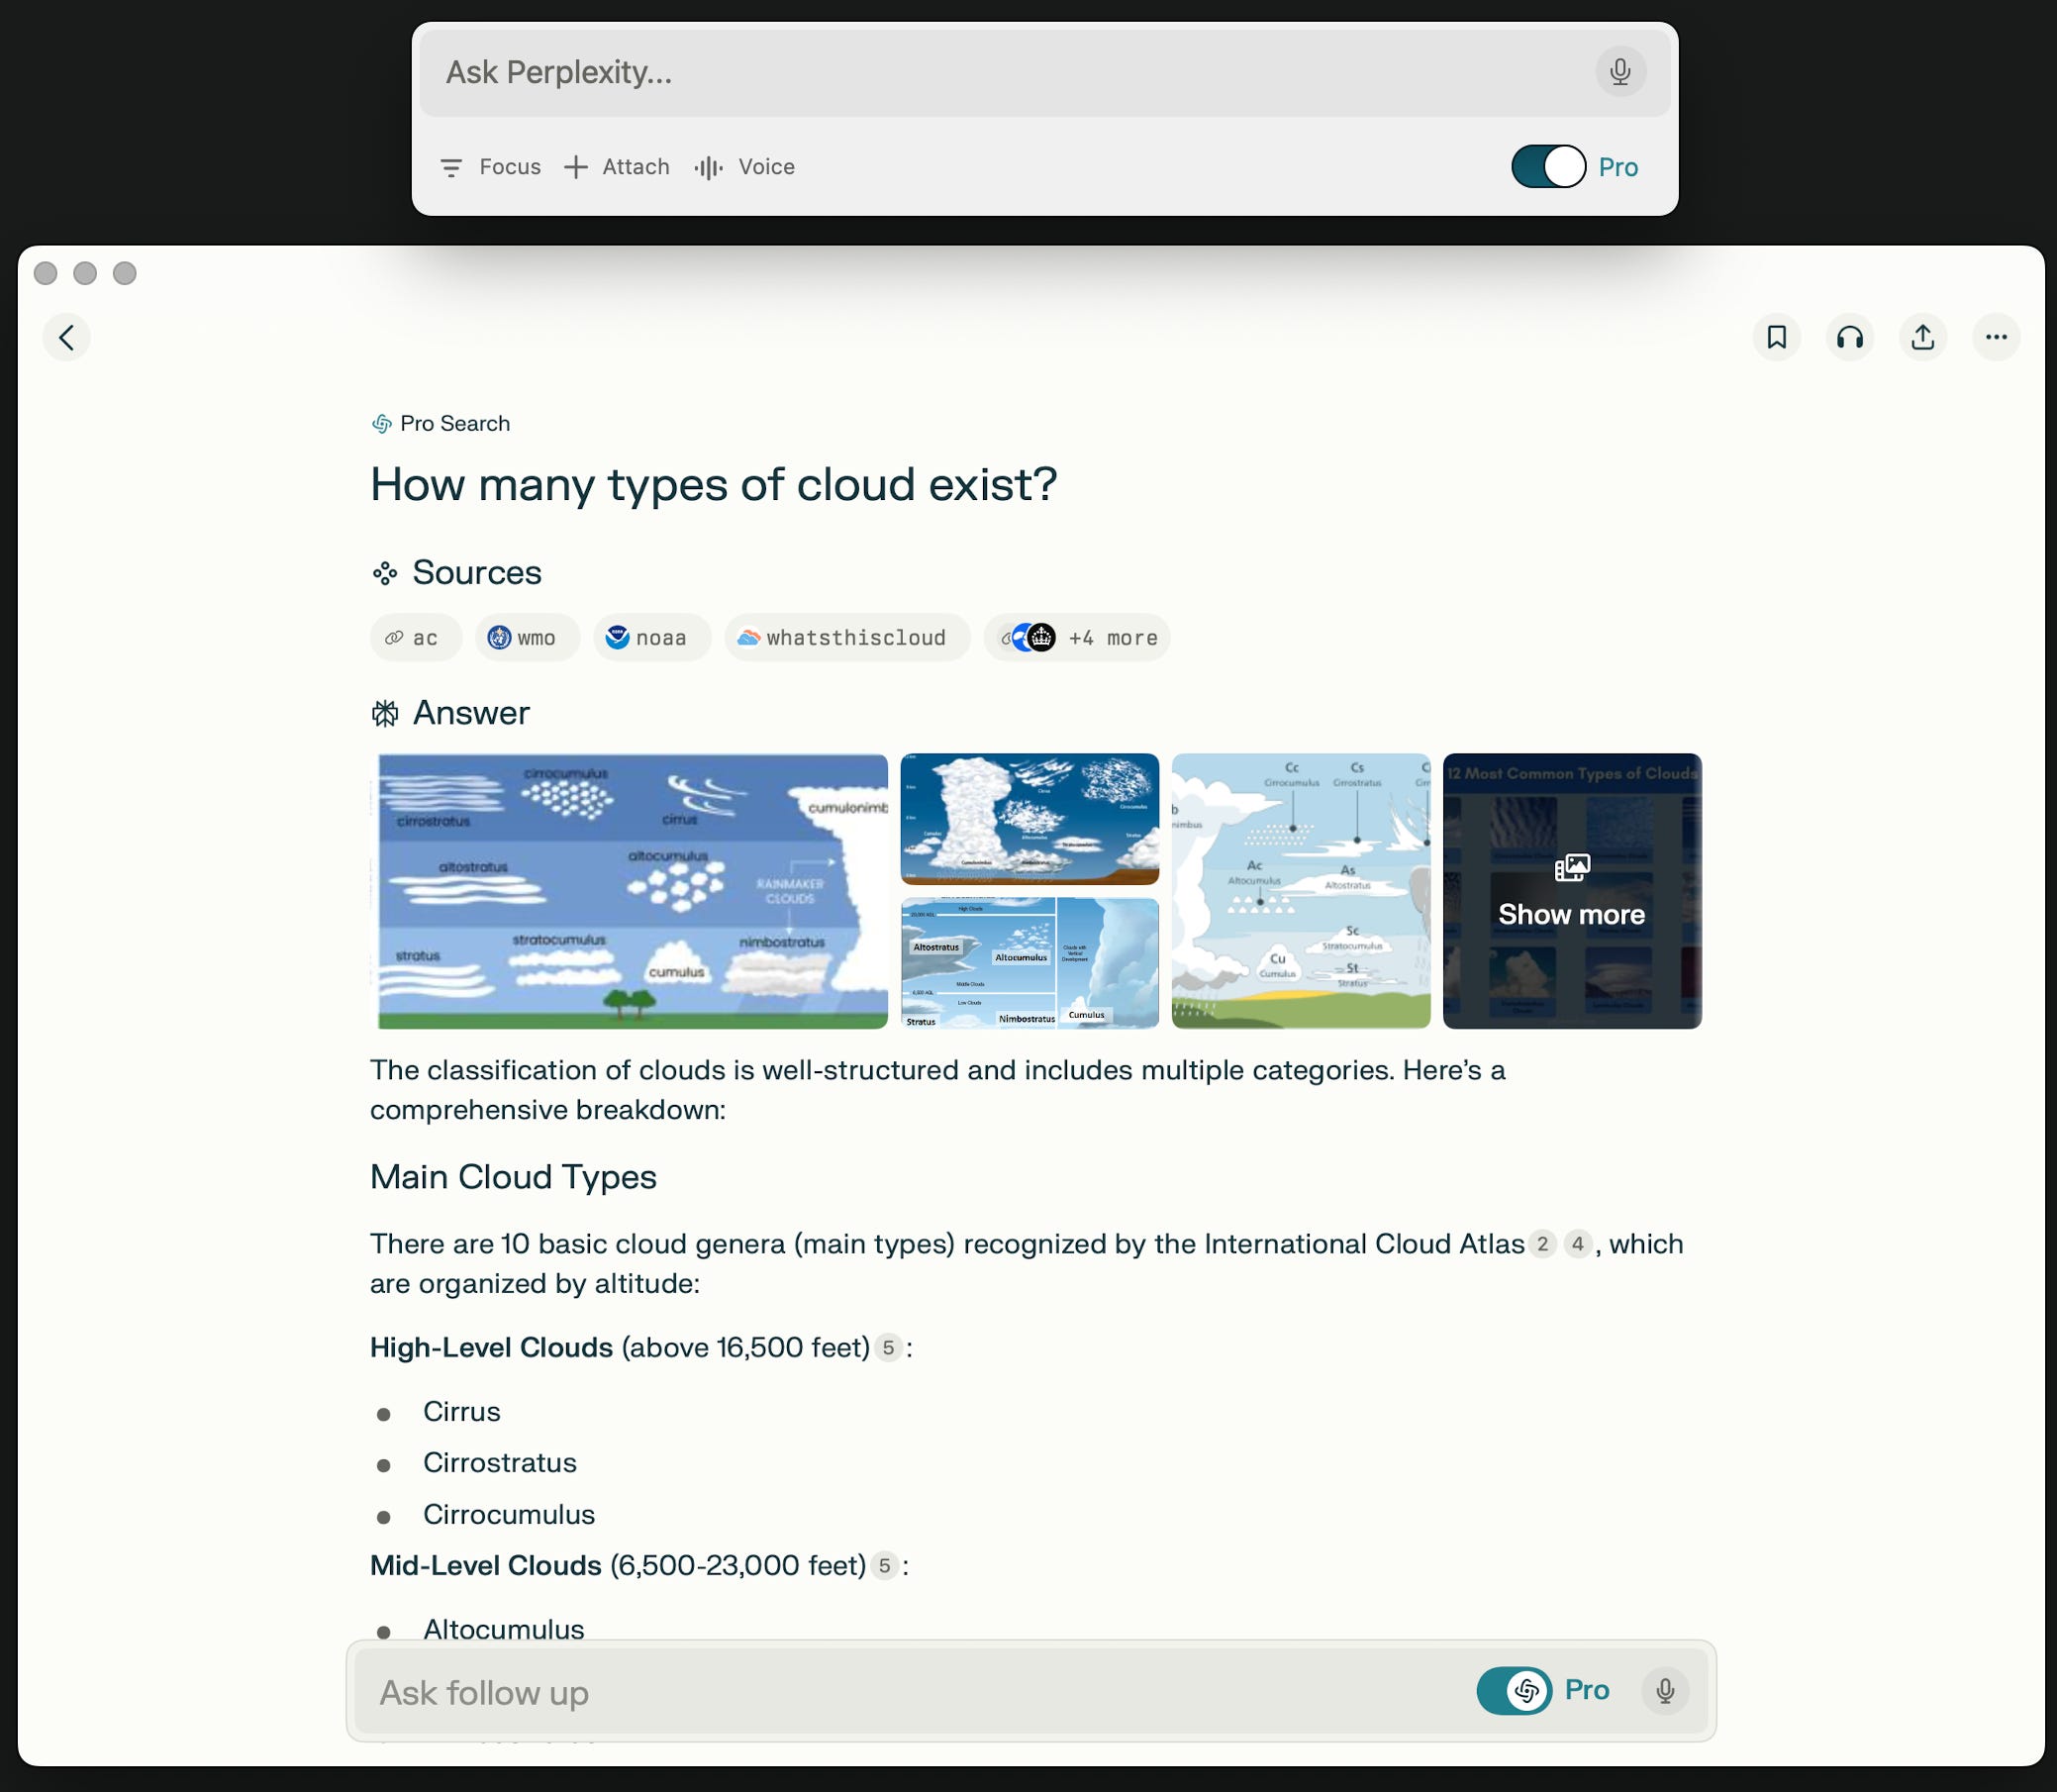The height and width of the screenshot is (1792, 2057).
Task: Open the noaa source chip
Action: [651, 638]
